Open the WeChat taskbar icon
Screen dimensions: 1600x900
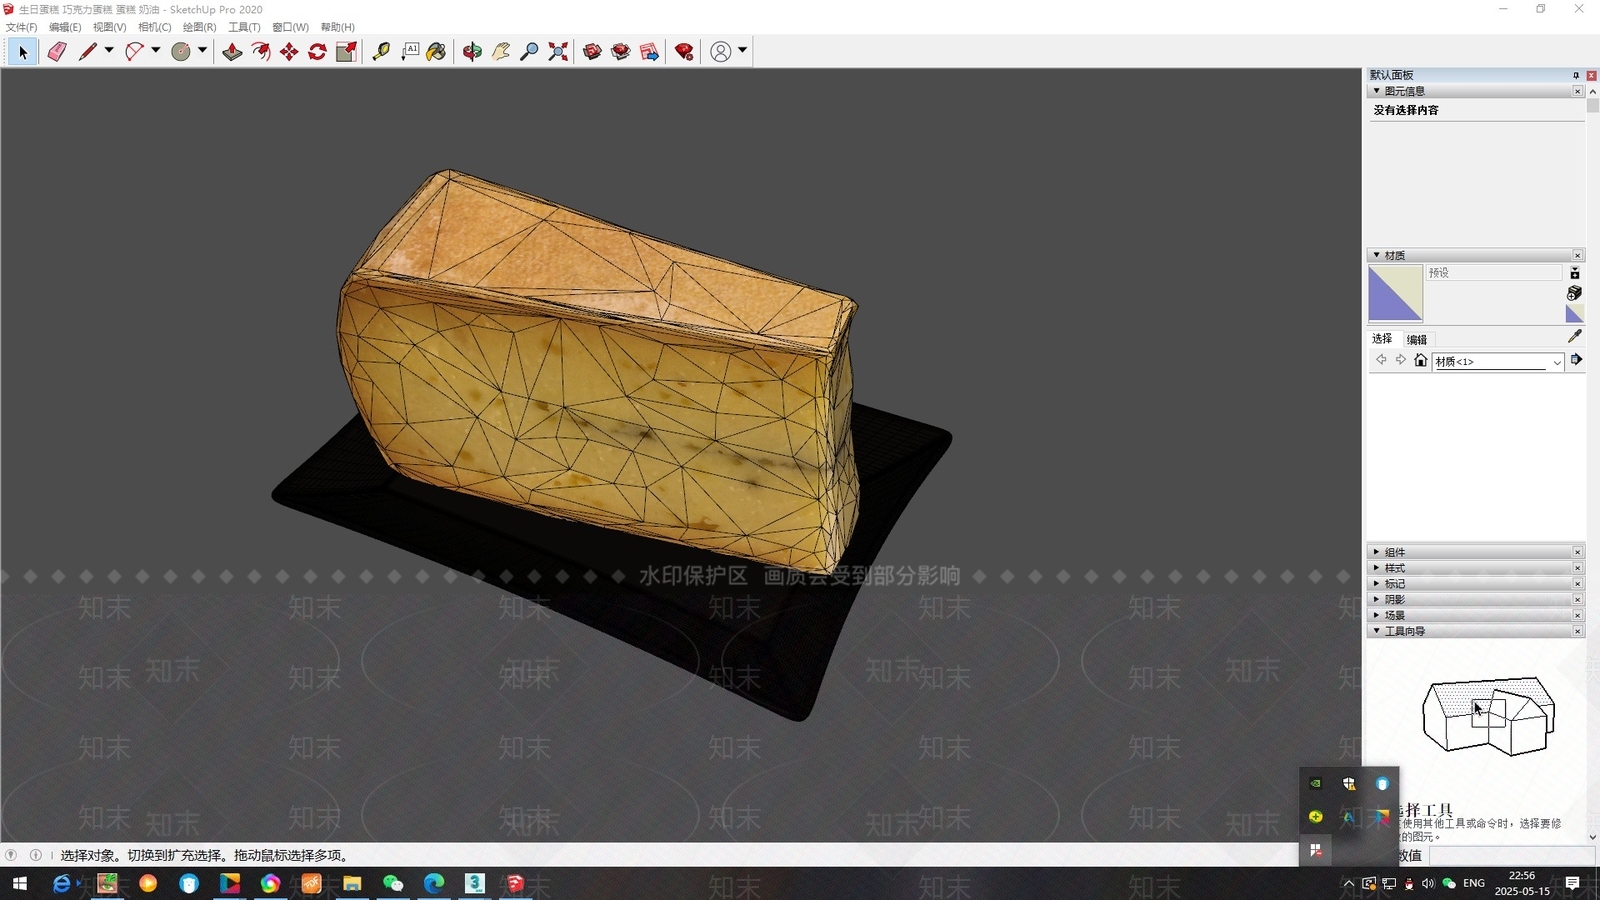[393, 883]
